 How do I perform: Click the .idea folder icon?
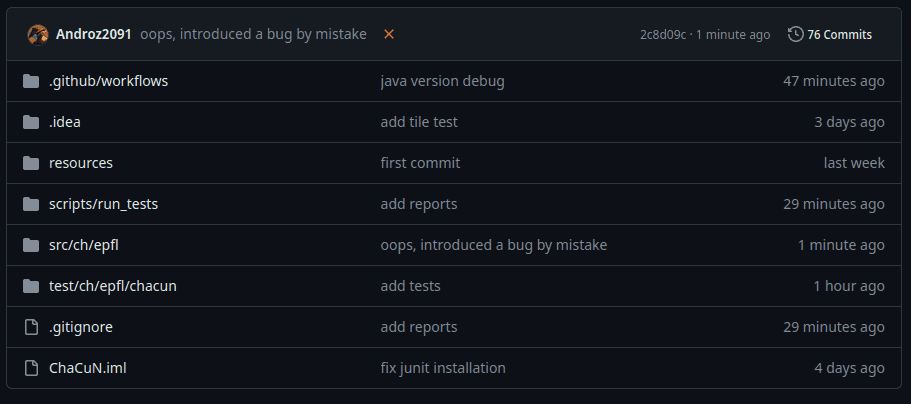[31, 122]
